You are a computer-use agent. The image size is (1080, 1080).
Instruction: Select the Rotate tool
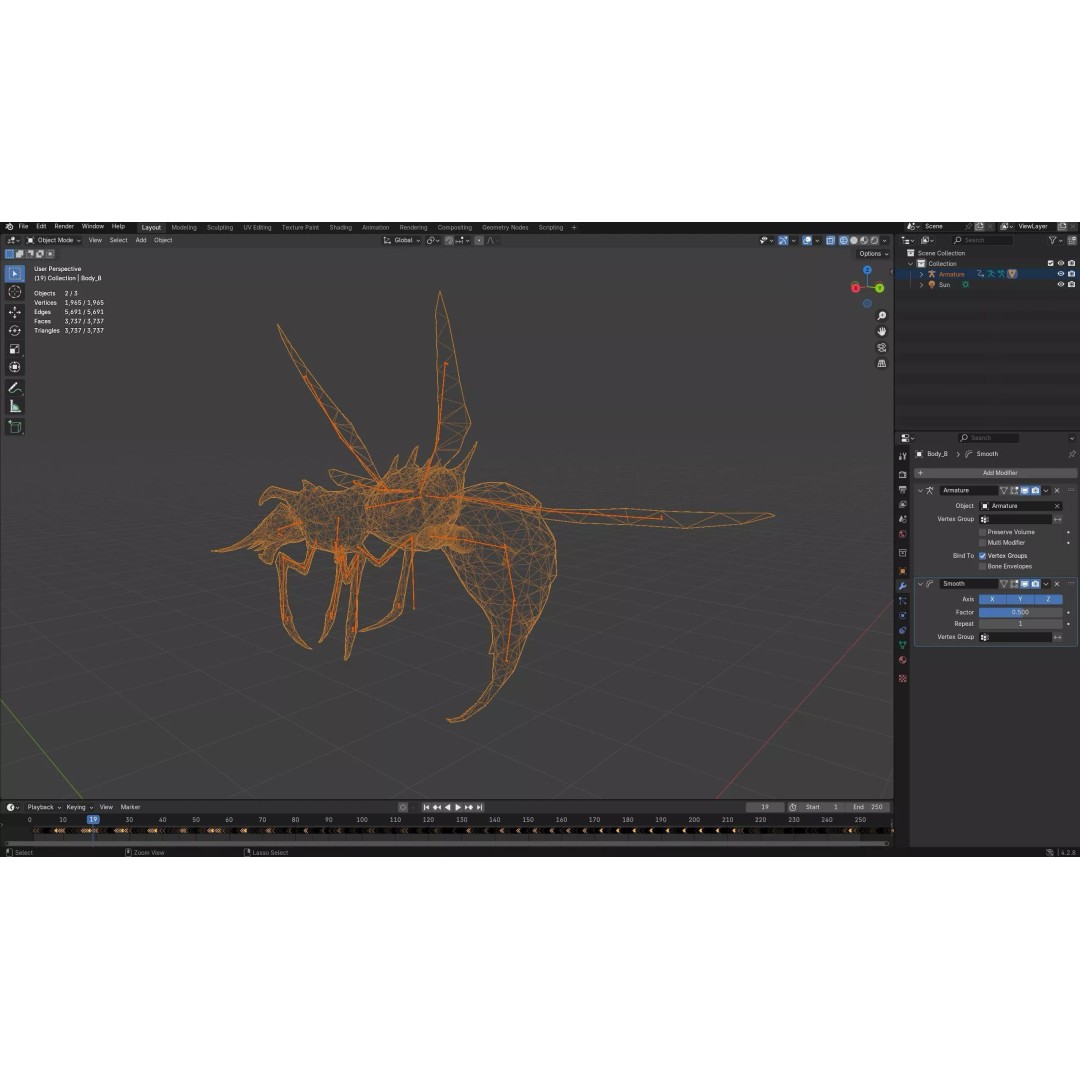(14, 331)
